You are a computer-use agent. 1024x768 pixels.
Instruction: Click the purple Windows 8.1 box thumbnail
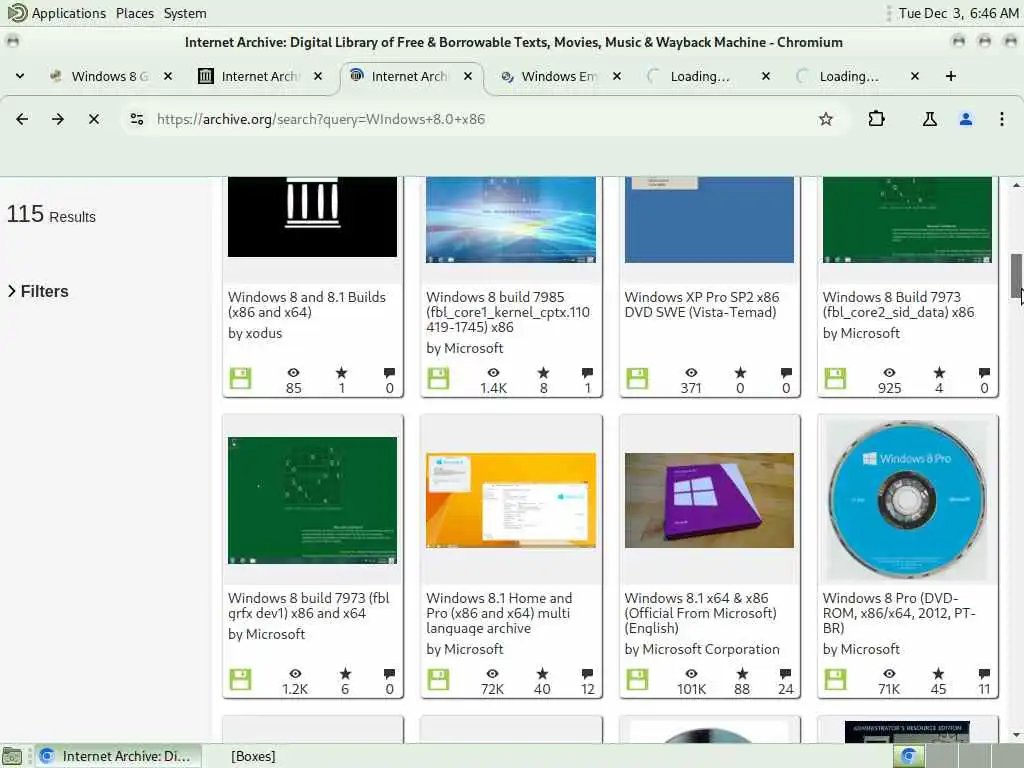click(709, 500)
